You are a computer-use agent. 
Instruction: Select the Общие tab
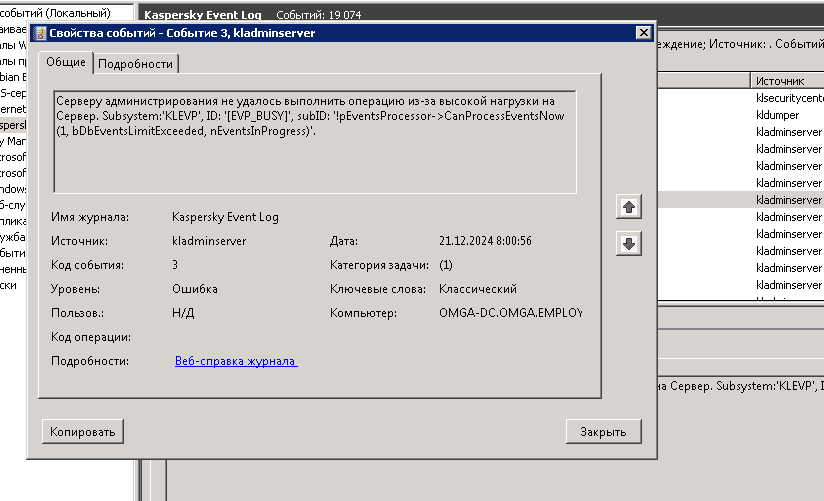(x=66, y=62)
